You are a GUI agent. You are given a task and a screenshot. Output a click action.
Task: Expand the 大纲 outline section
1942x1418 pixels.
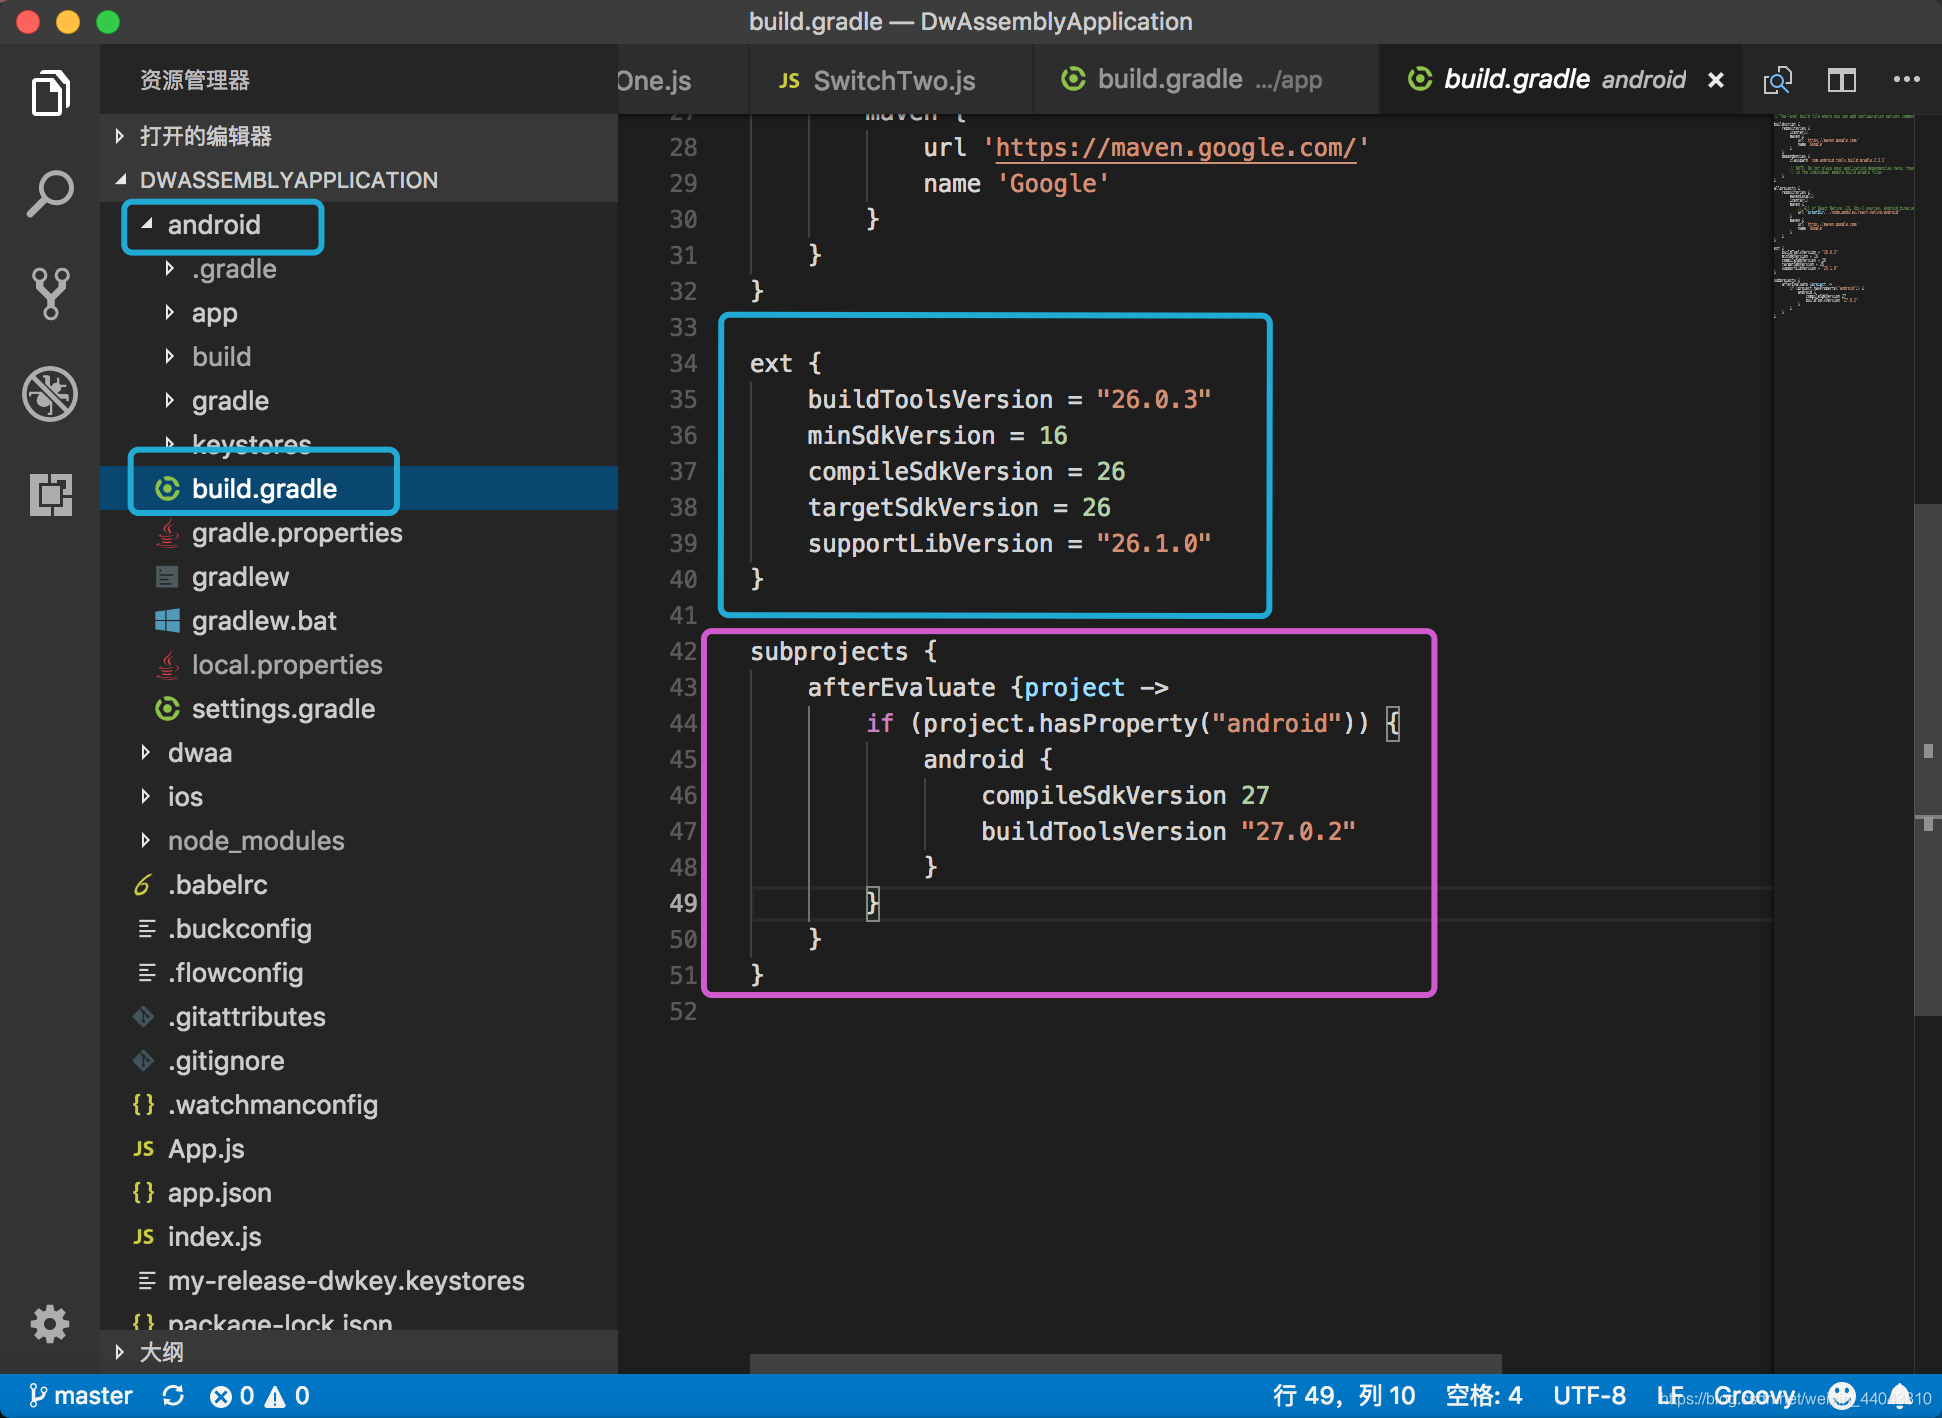click(x=359, y=1352)
